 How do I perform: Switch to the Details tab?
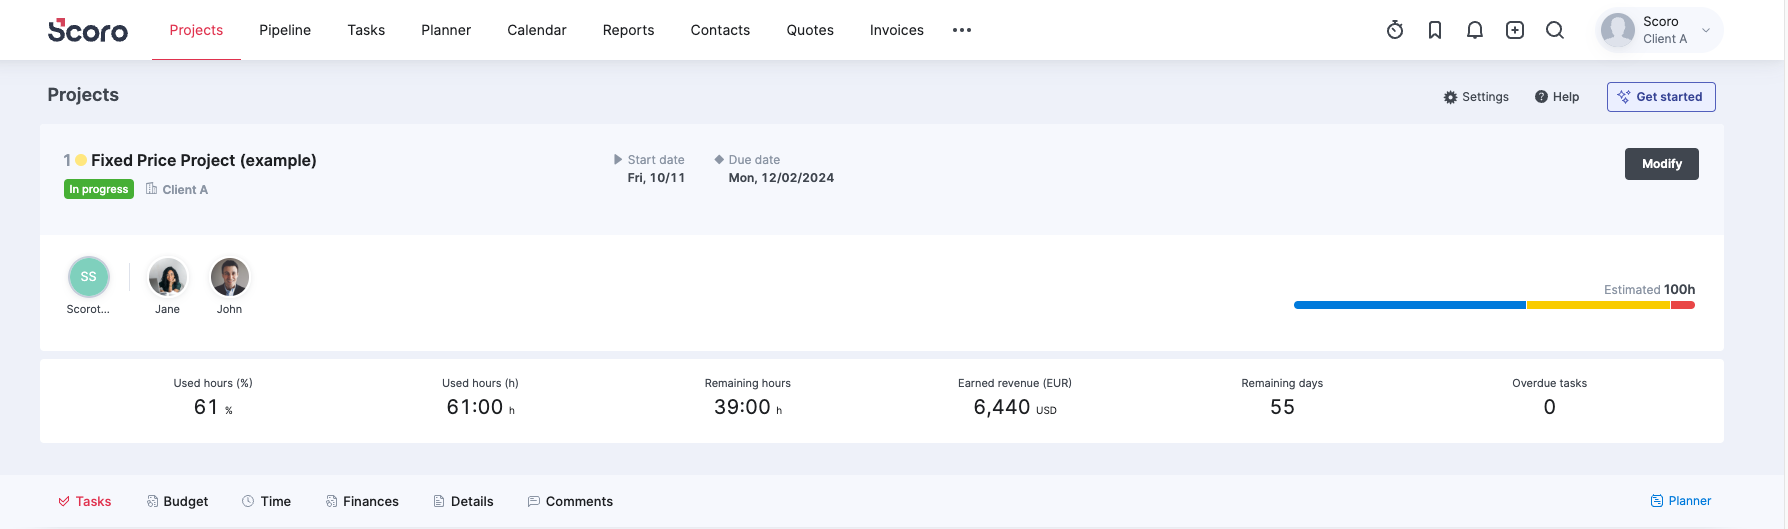pos(463,501)
